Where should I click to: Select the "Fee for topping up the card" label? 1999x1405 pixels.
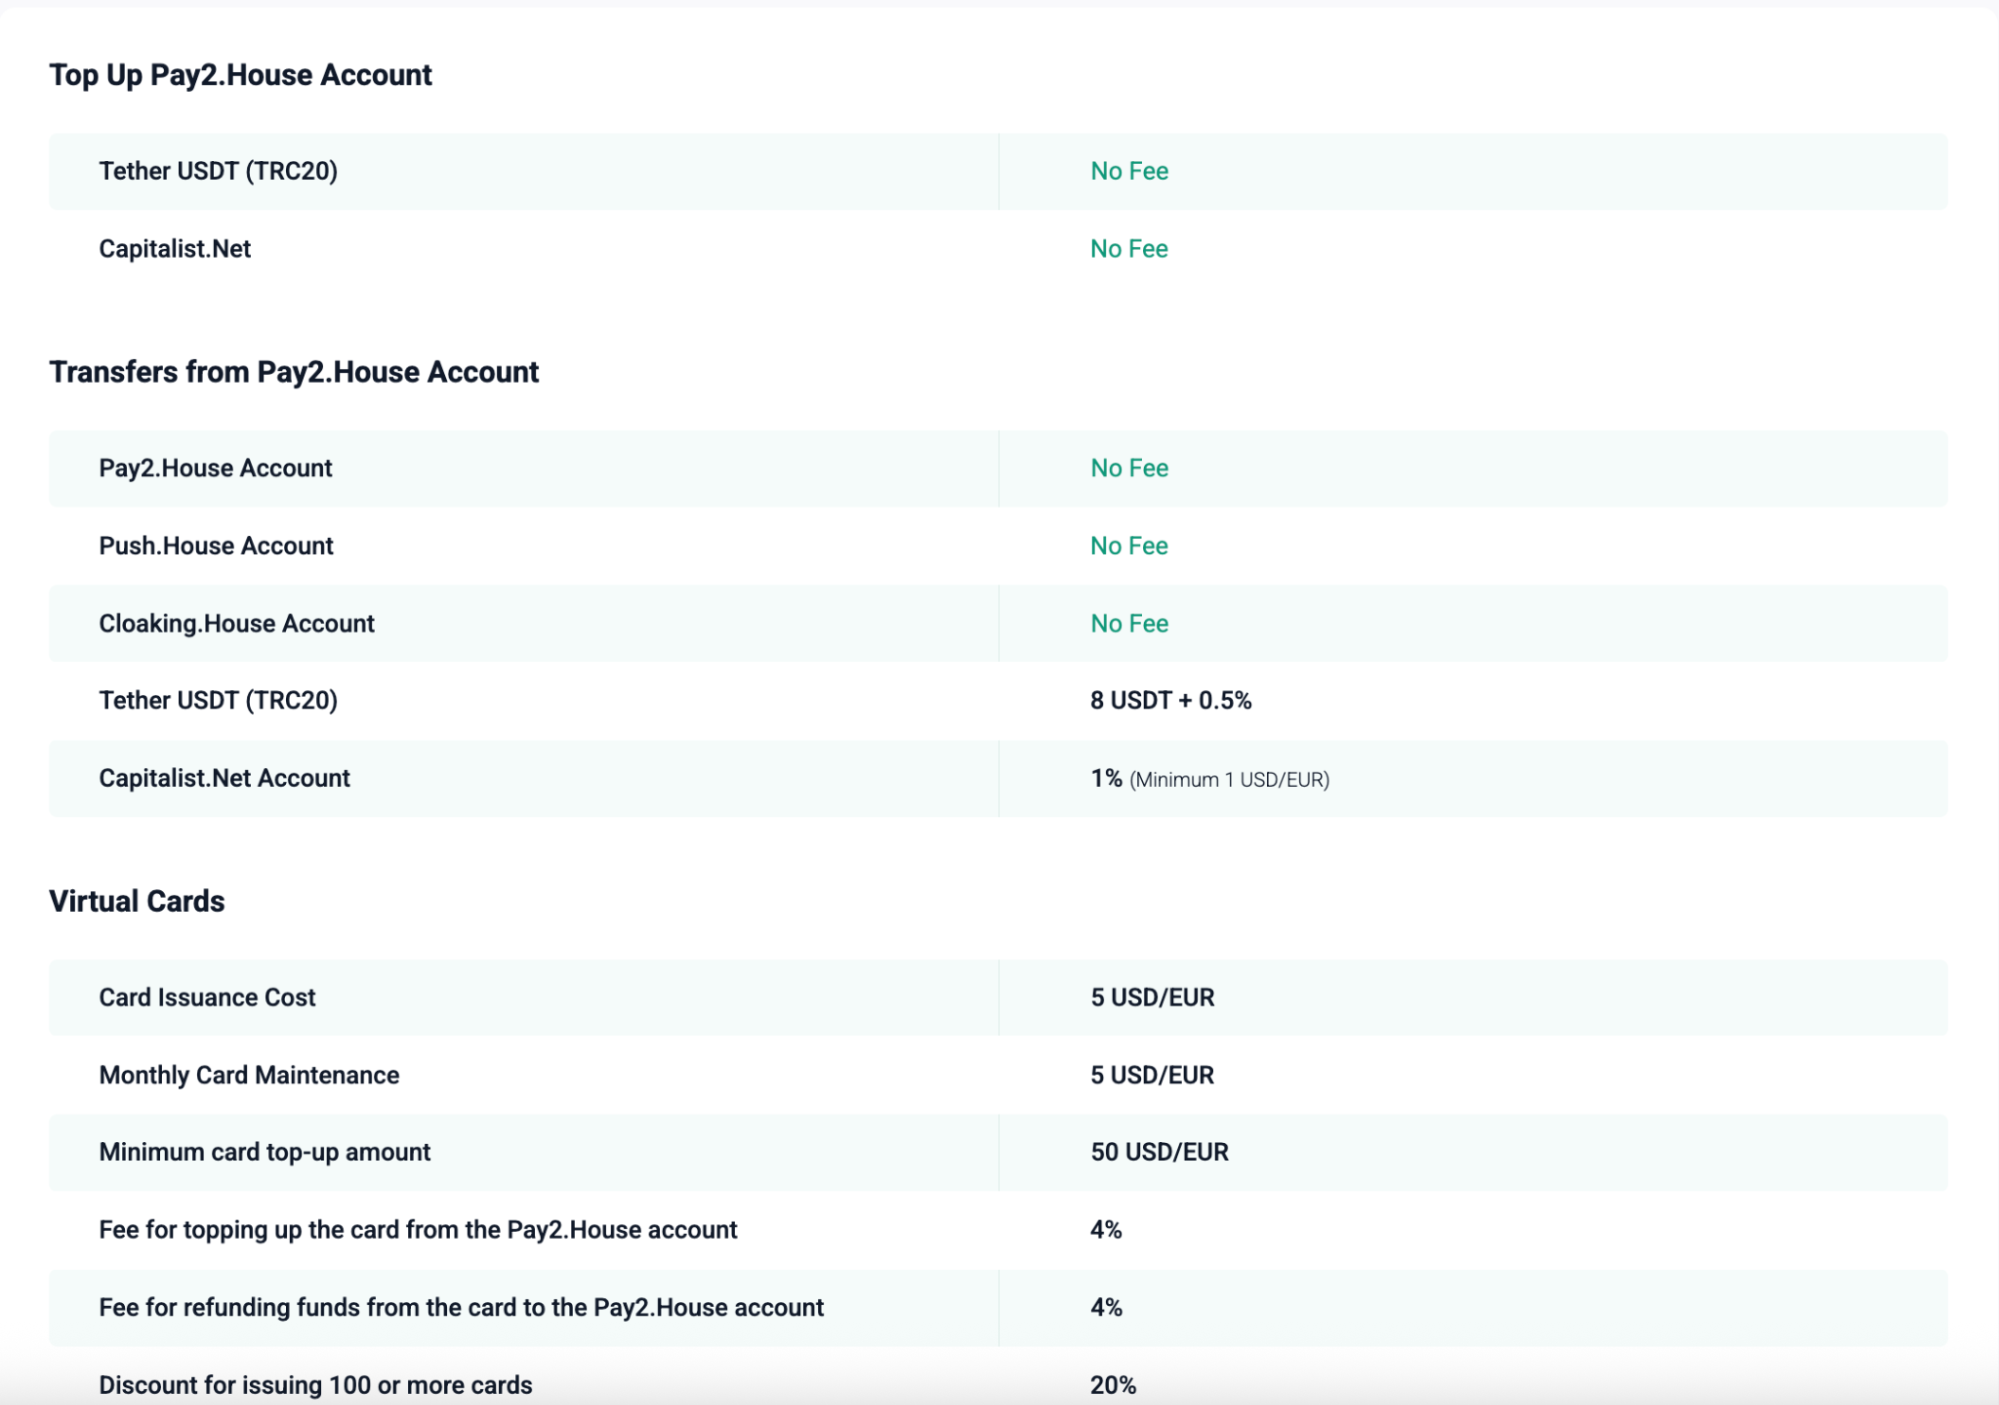pyautogui.click(x=418, y=1230)
